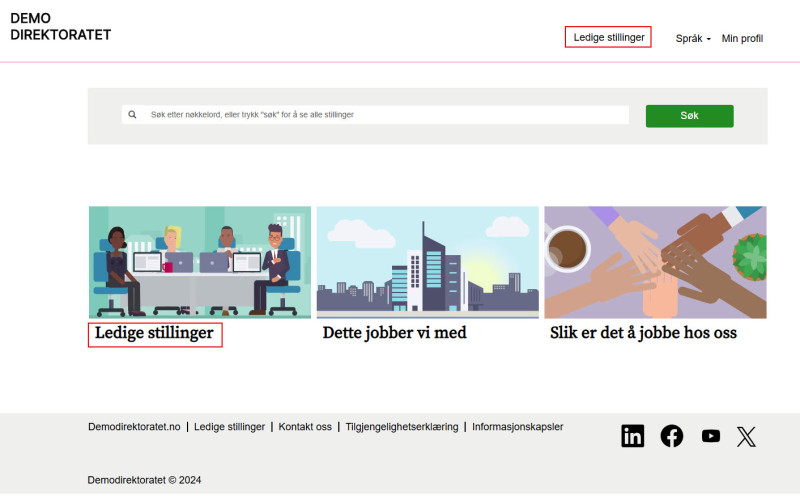Open the office workers illustration thumbnail
800x496 pixels.
199,262
